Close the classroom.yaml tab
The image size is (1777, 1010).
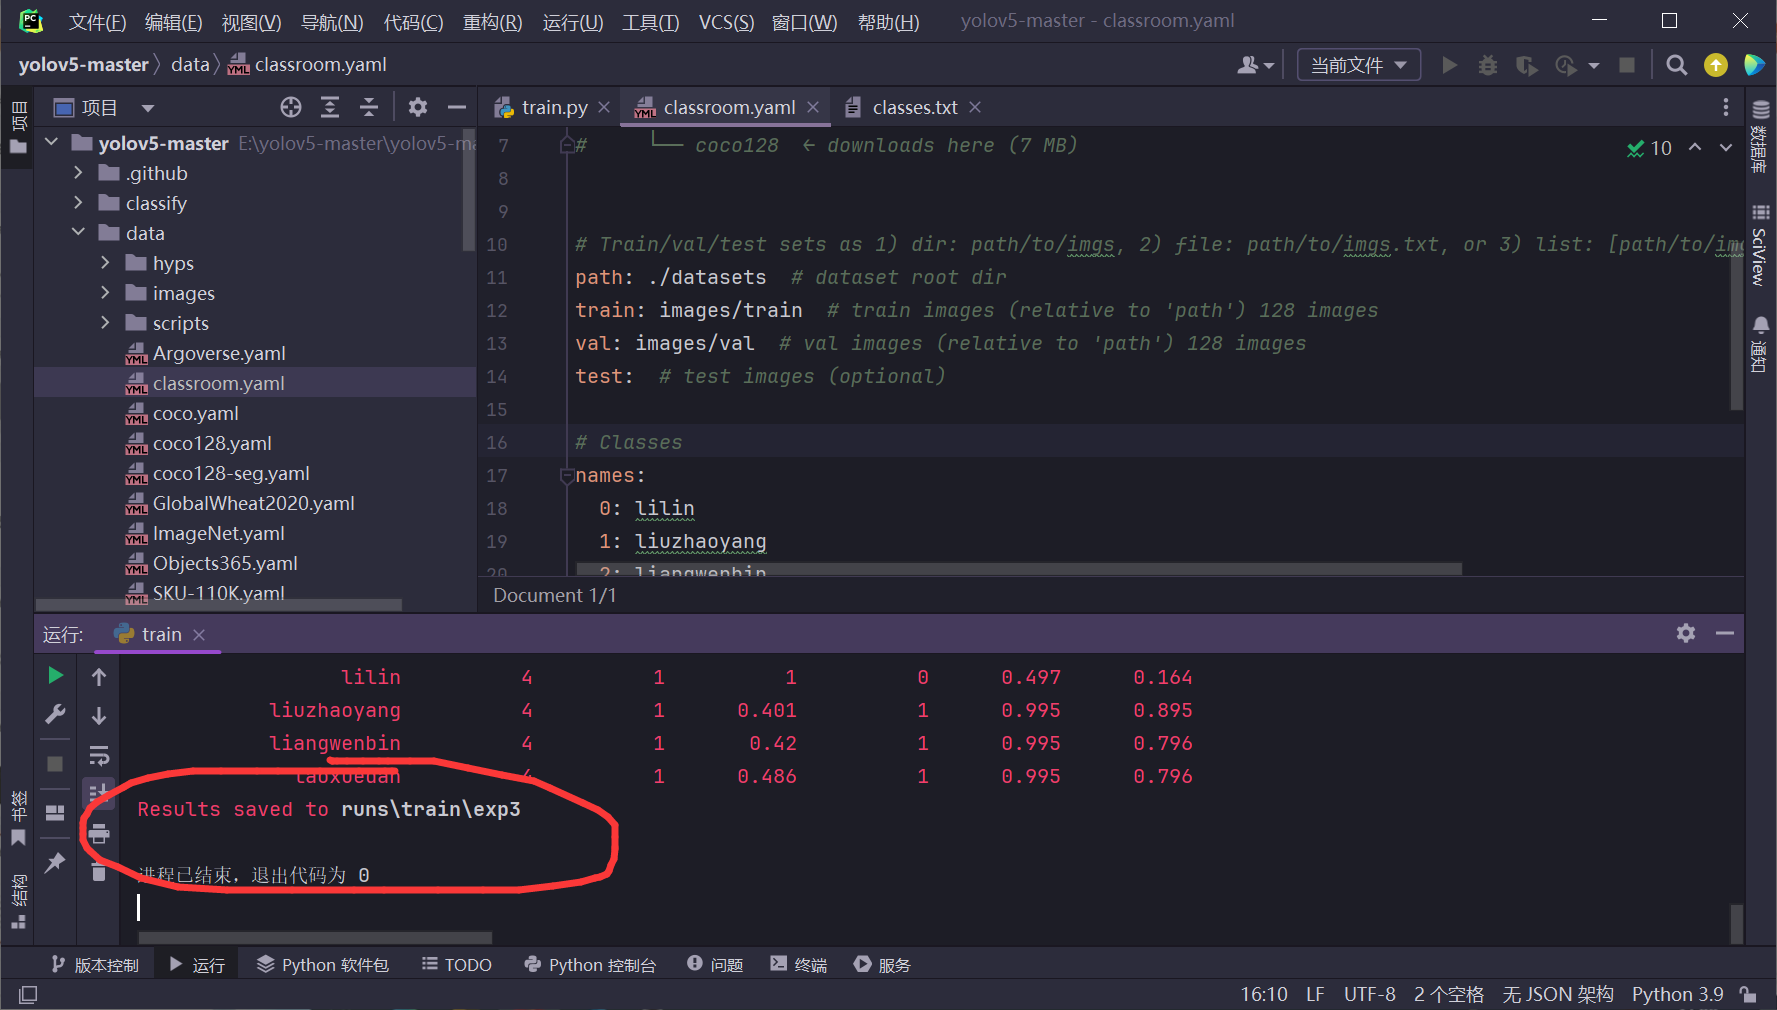(813, 107)
